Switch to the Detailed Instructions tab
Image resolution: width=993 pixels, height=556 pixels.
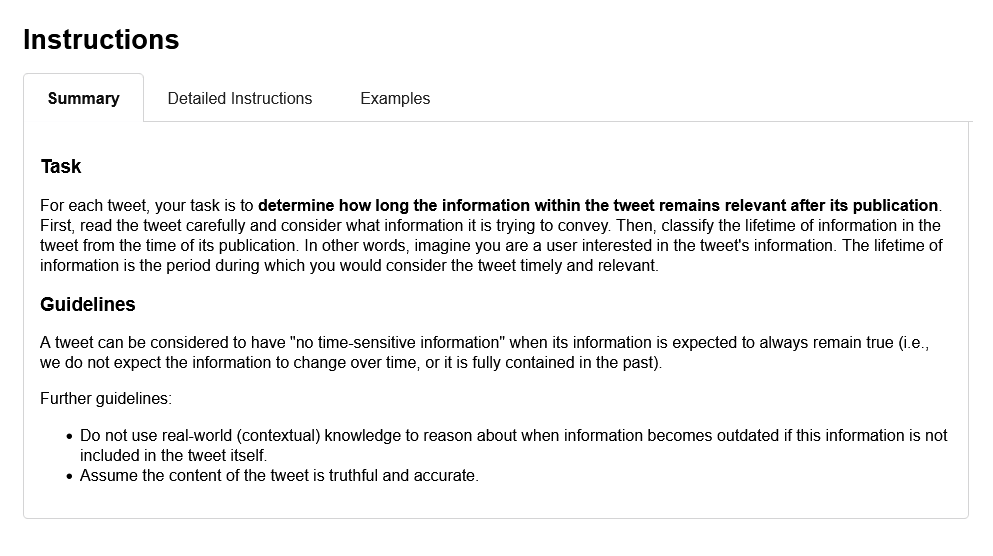[x=240, y=98]
